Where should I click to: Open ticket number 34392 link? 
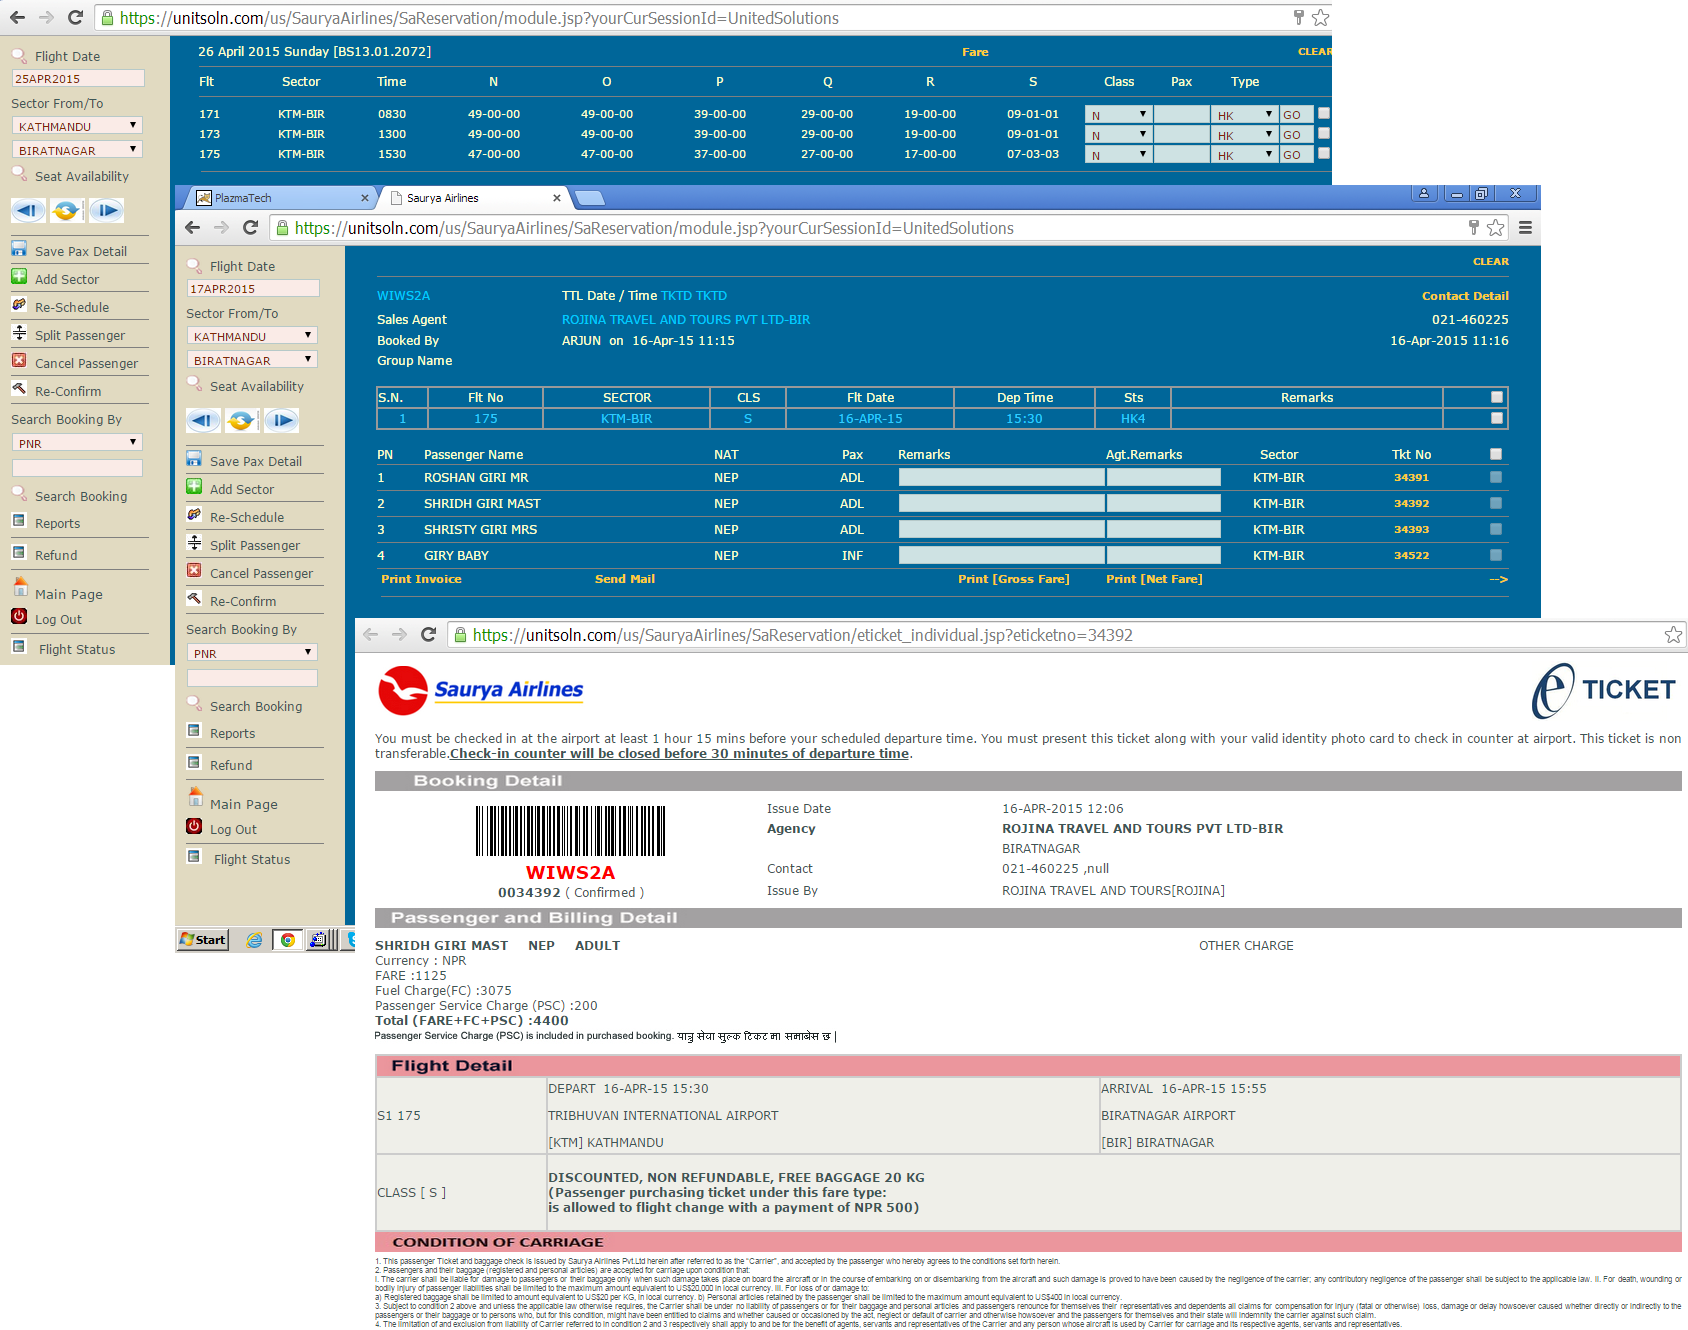coord(1411,504)
